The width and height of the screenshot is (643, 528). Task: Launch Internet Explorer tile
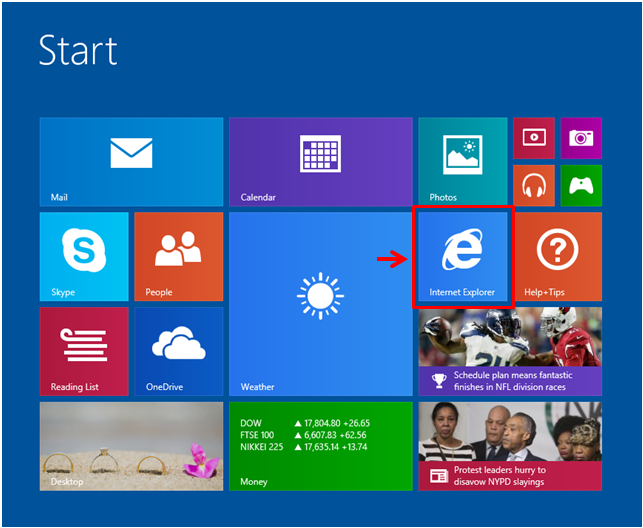click(x=463, y=257)
